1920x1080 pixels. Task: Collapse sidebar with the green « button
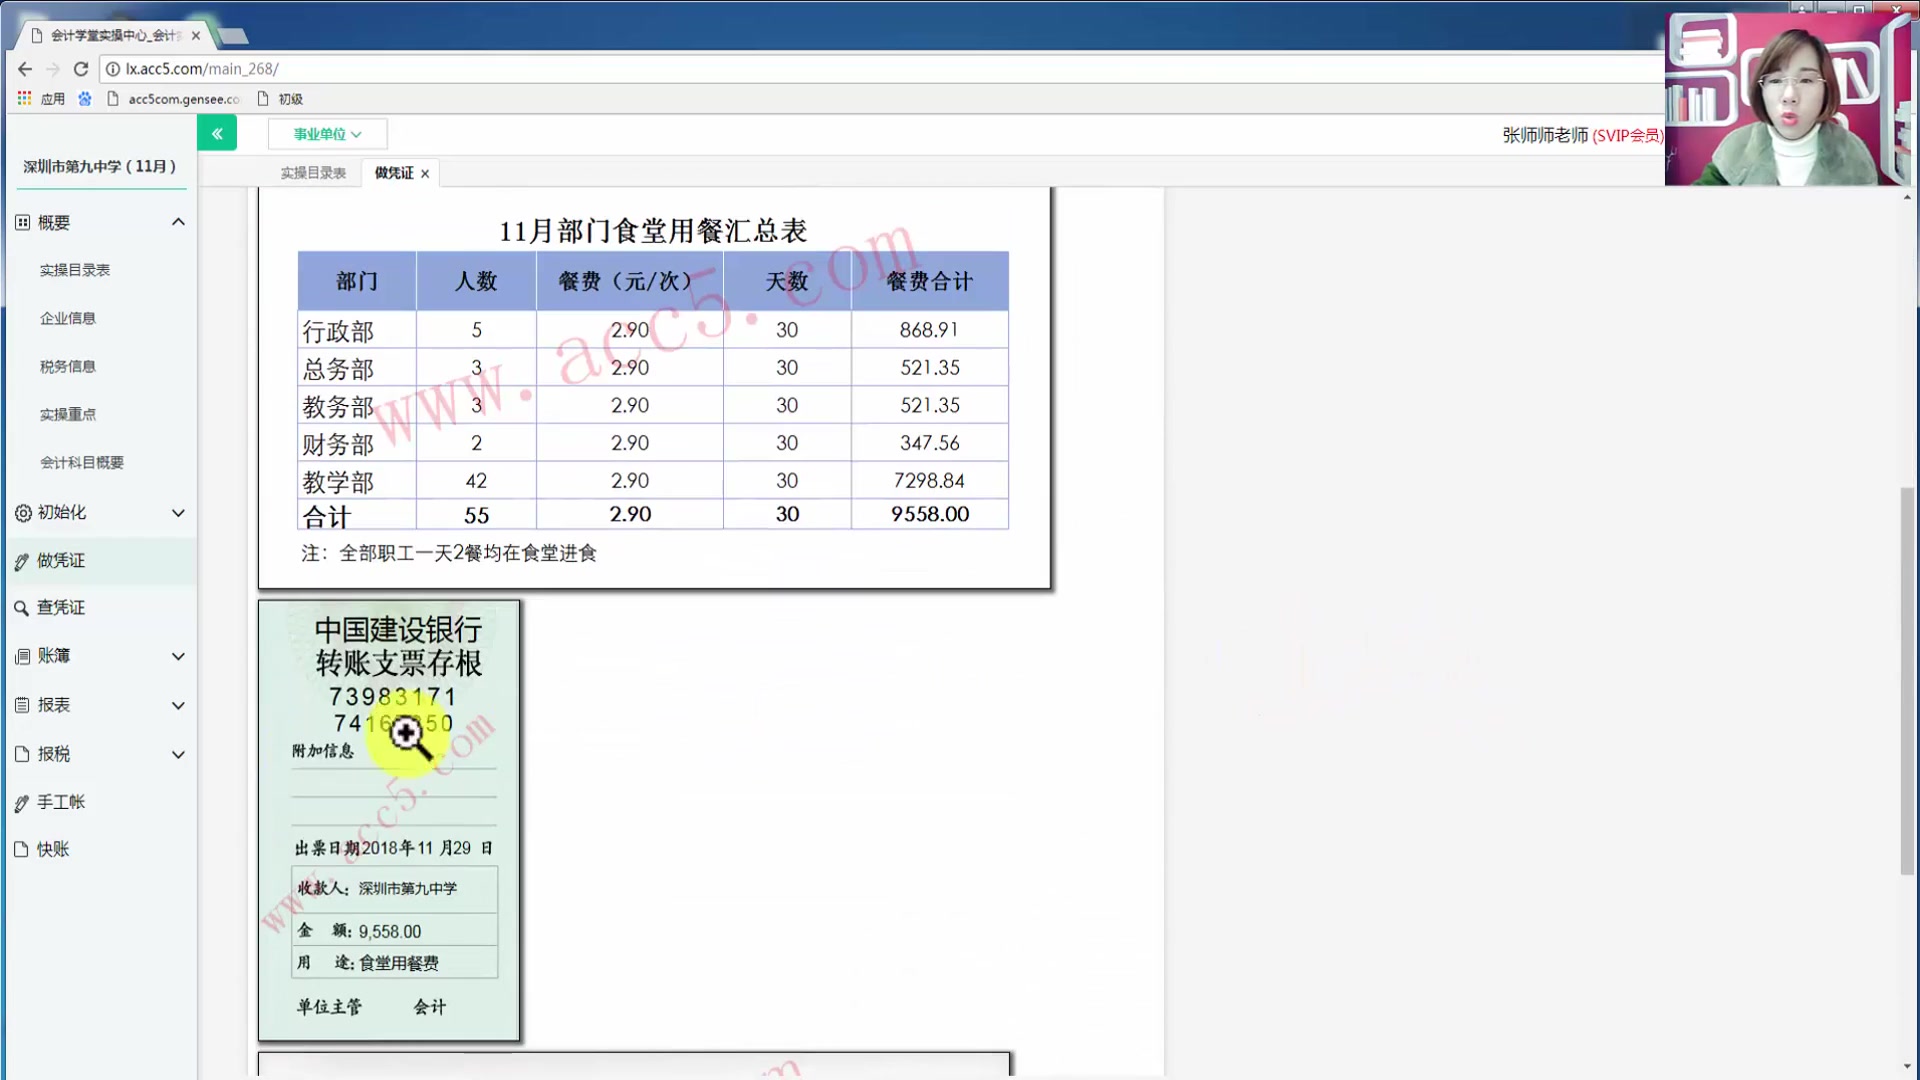[x=217, y=132]
